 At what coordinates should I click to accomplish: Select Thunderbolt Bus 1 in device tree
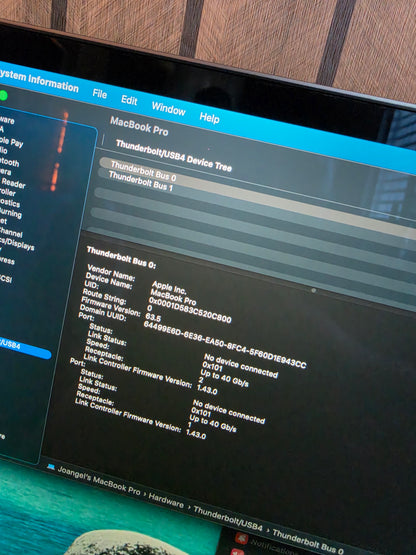point(141,181)
